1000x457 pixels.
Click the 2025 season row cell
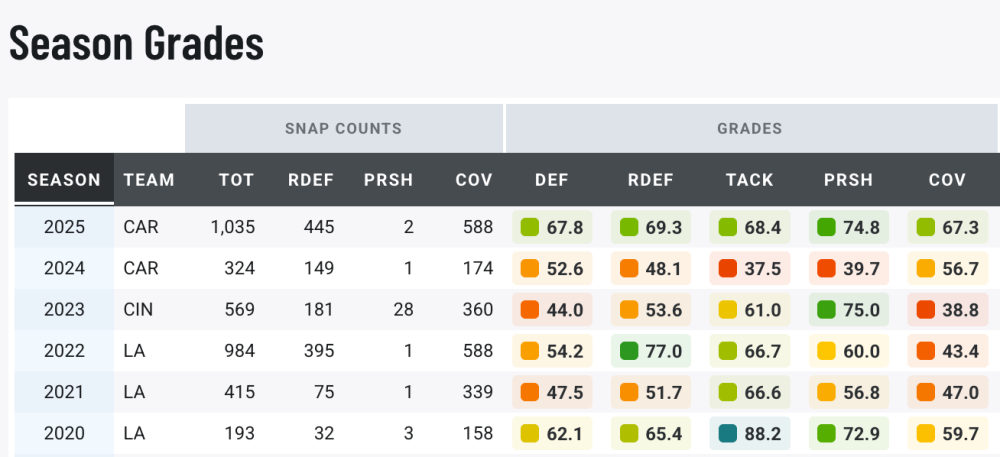point(64,227)
